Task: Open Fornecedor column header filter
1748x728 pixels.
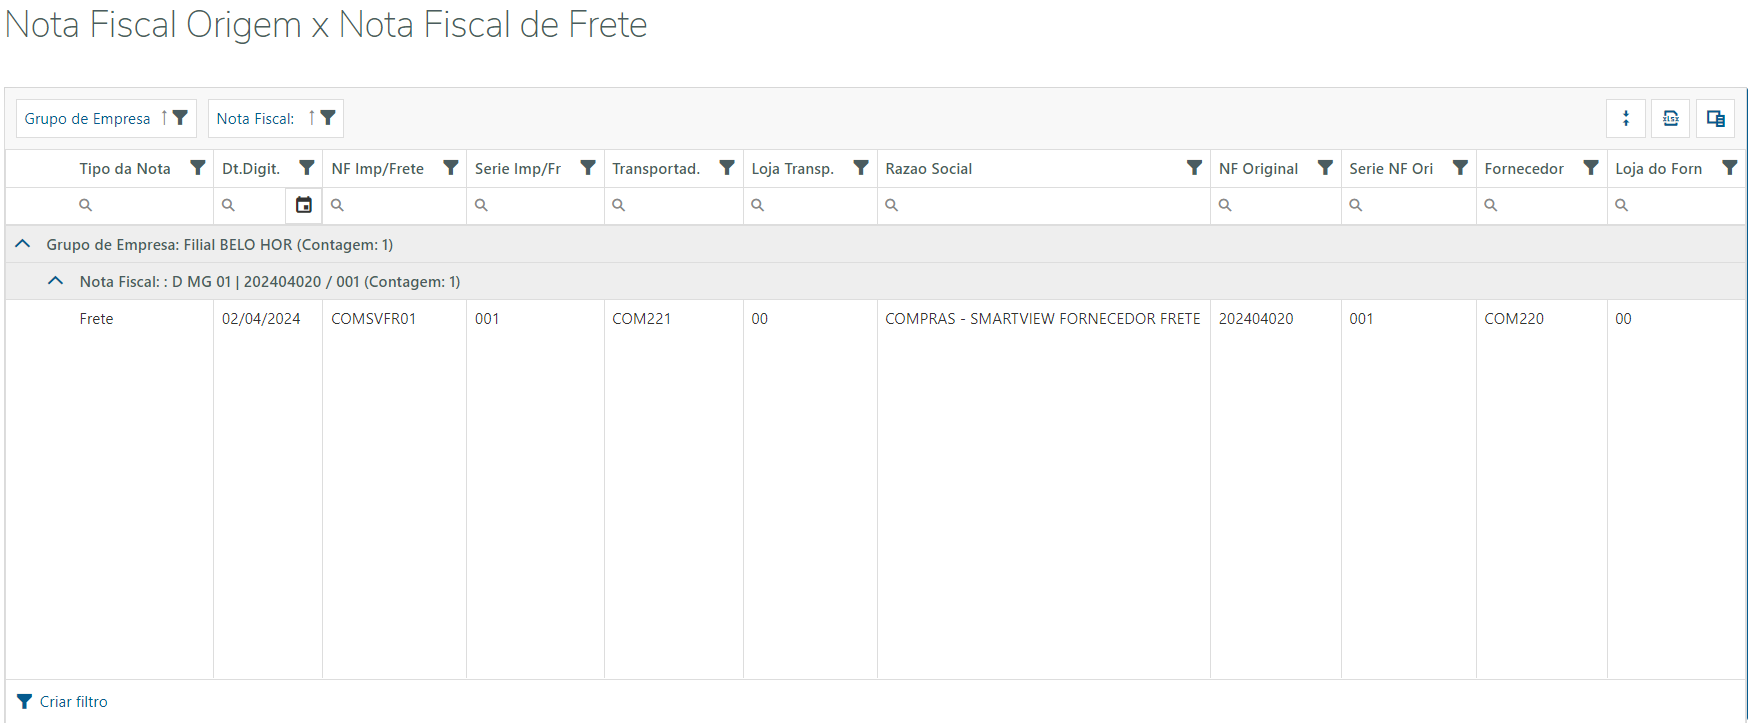Action: point(1591,168)
